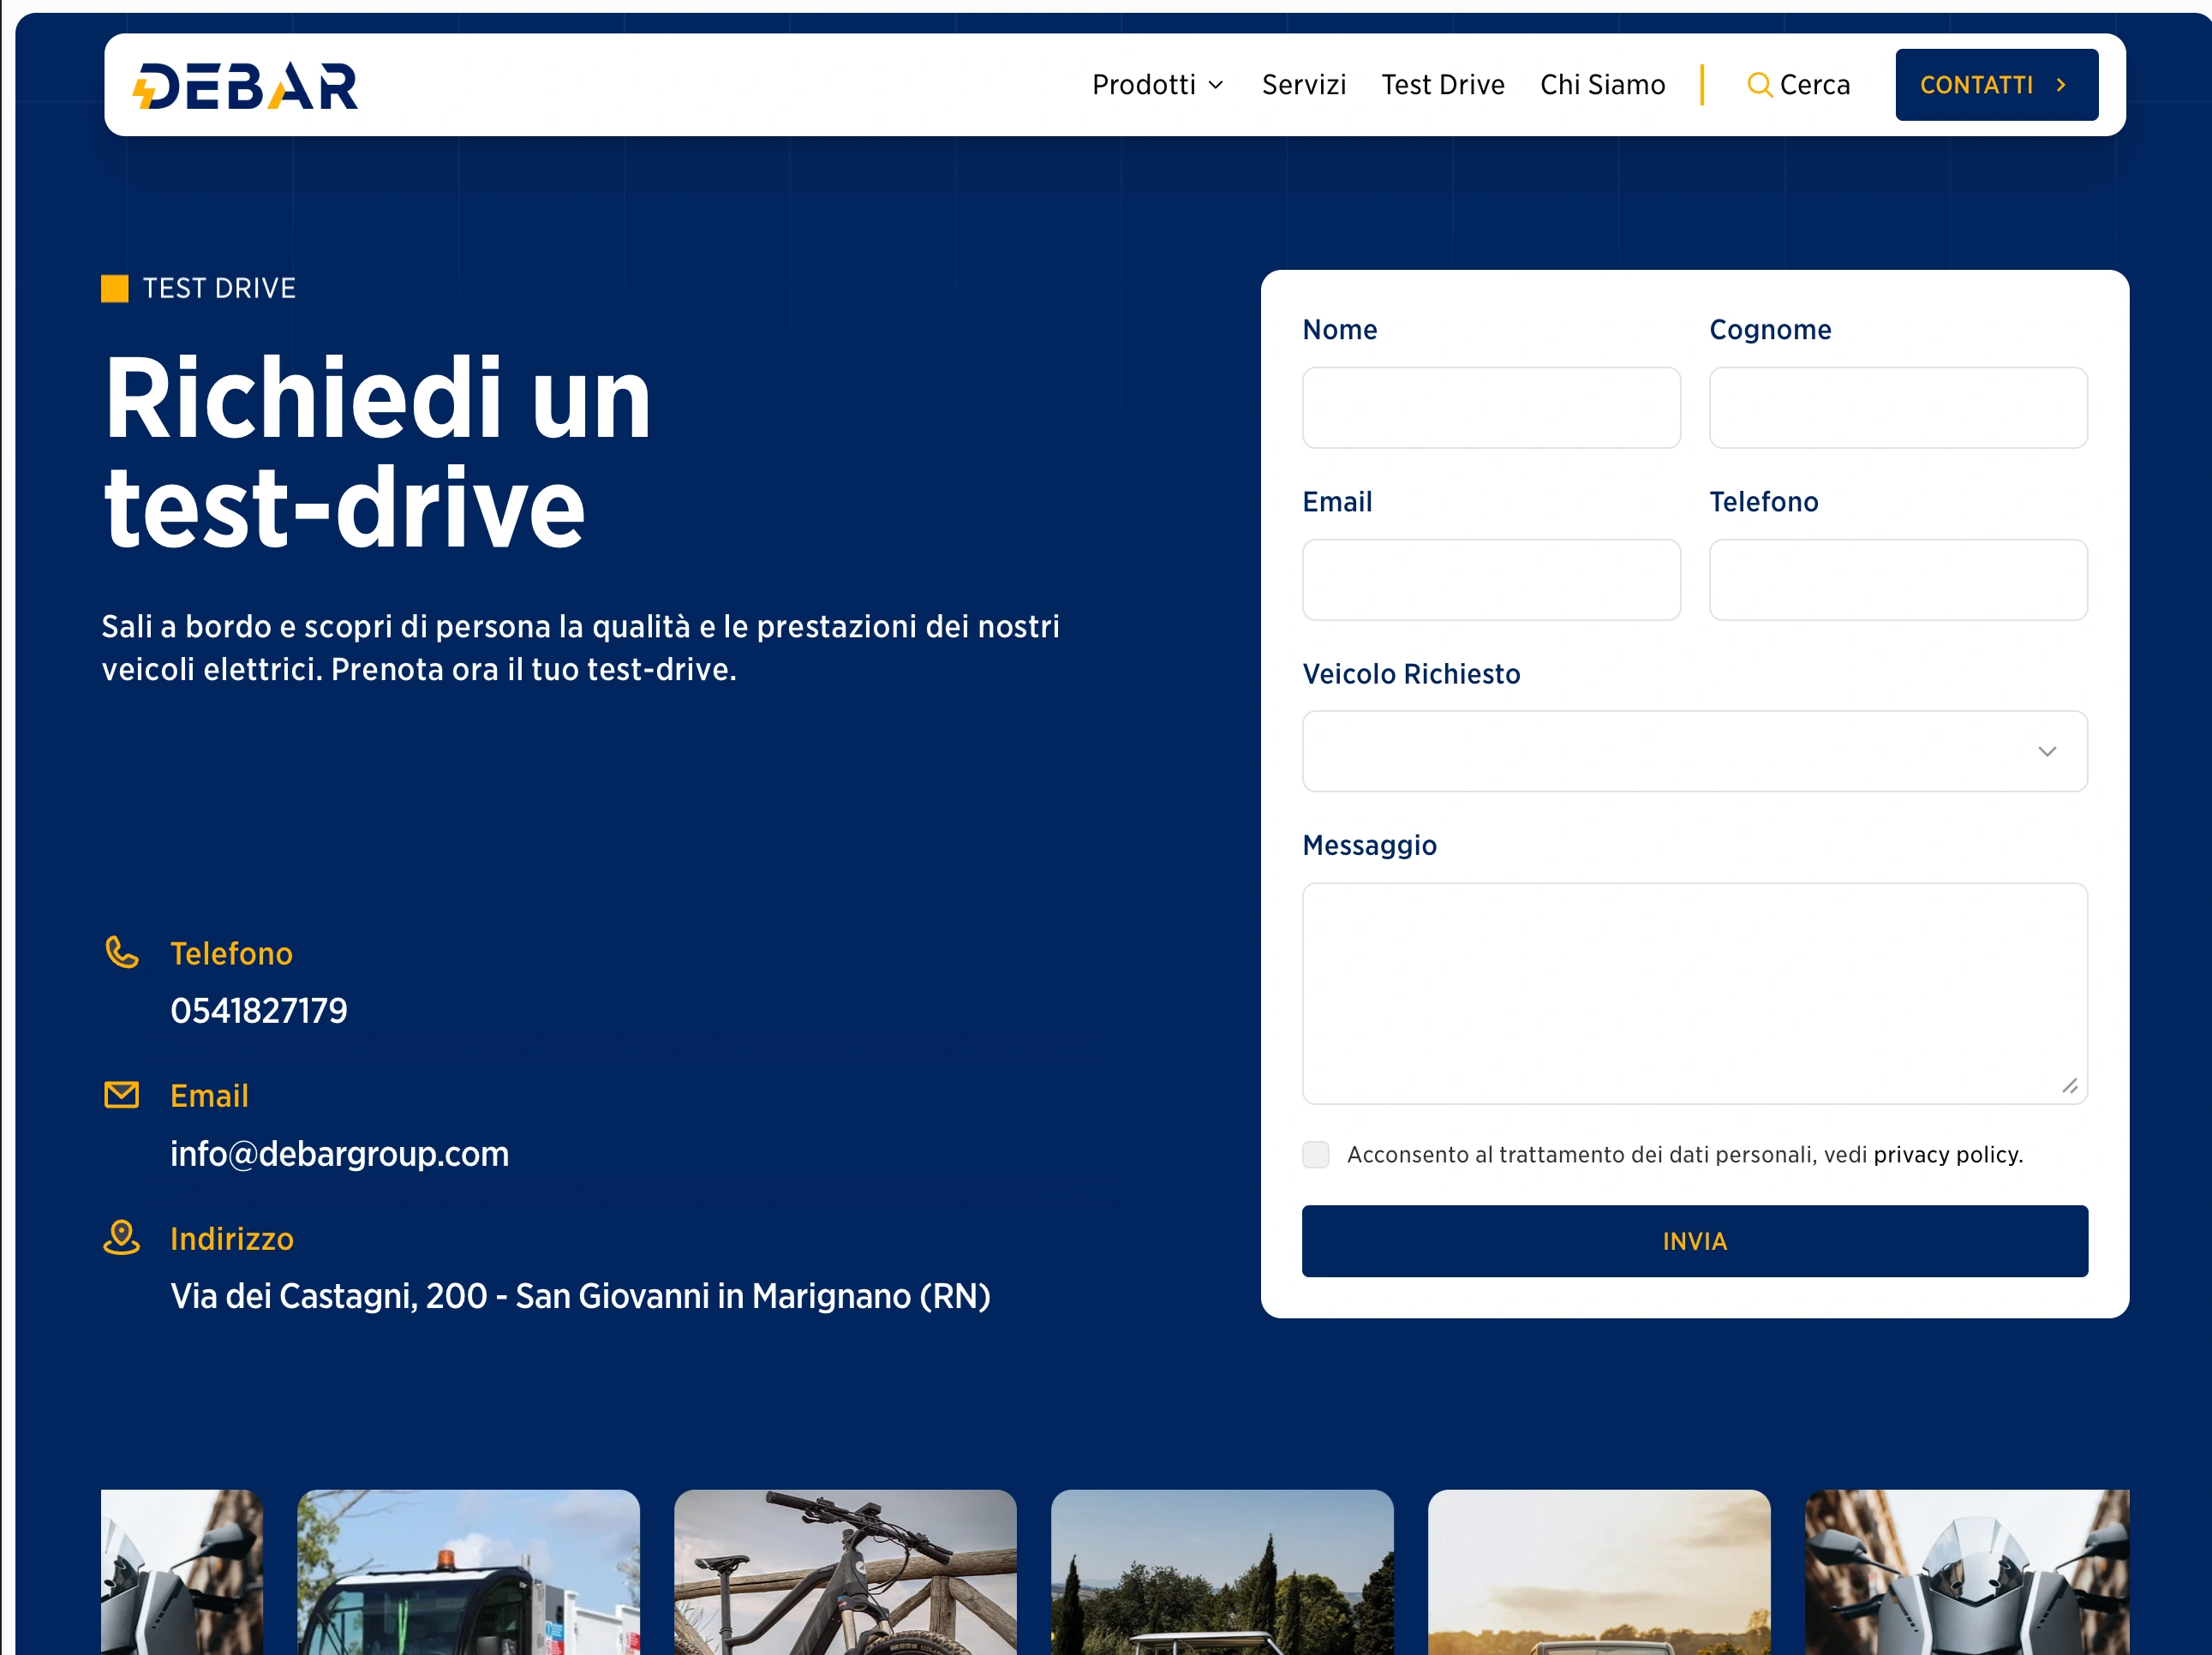Tick the personal data consent checkbox
Viewport: 2212px width, 1655px height.
[x=1315, y=1154]
